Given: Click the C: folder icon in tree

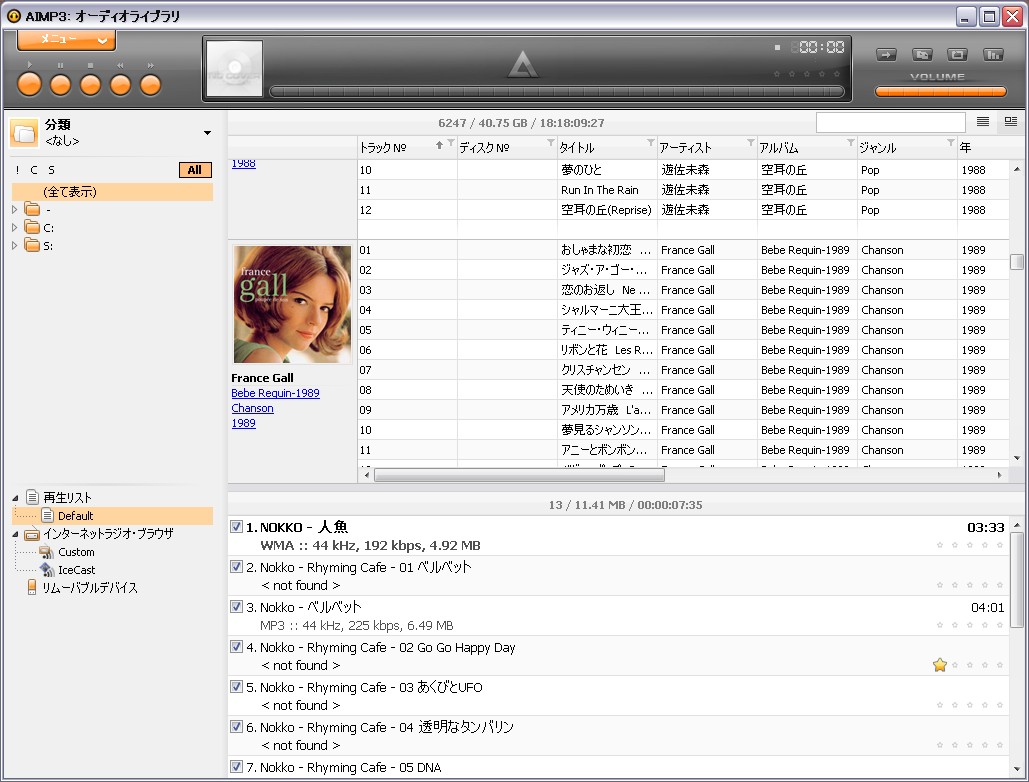Looking at the screenshot, I should pyautogui.click(x=32, y=227).
